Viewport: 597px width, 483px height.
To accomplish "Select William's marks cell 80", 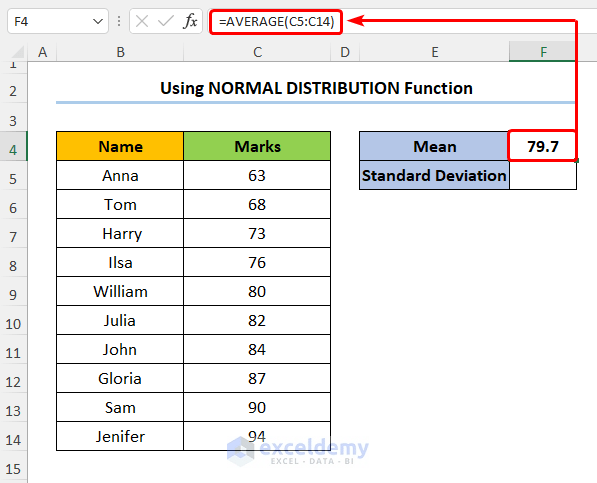I will [257, 292].
